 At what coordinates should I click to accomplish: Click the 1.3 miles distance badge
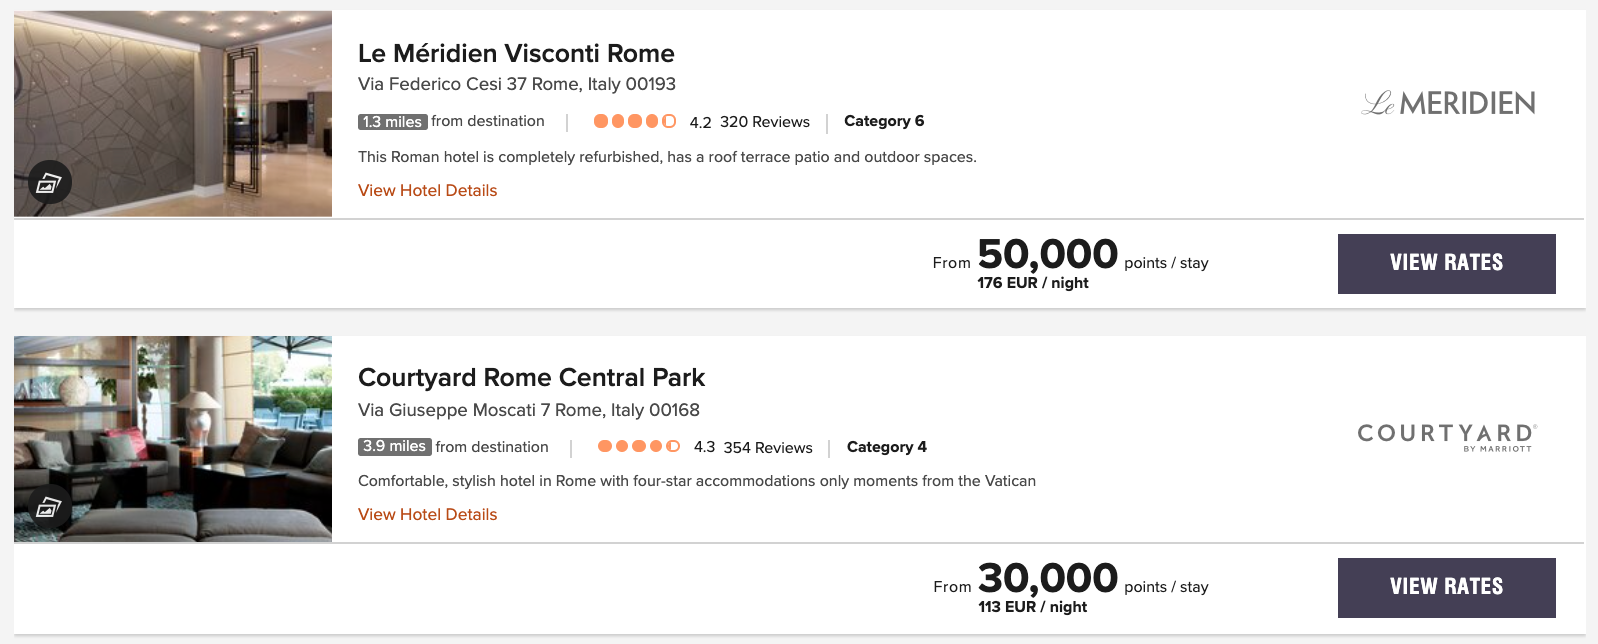[x=394, y=121]
